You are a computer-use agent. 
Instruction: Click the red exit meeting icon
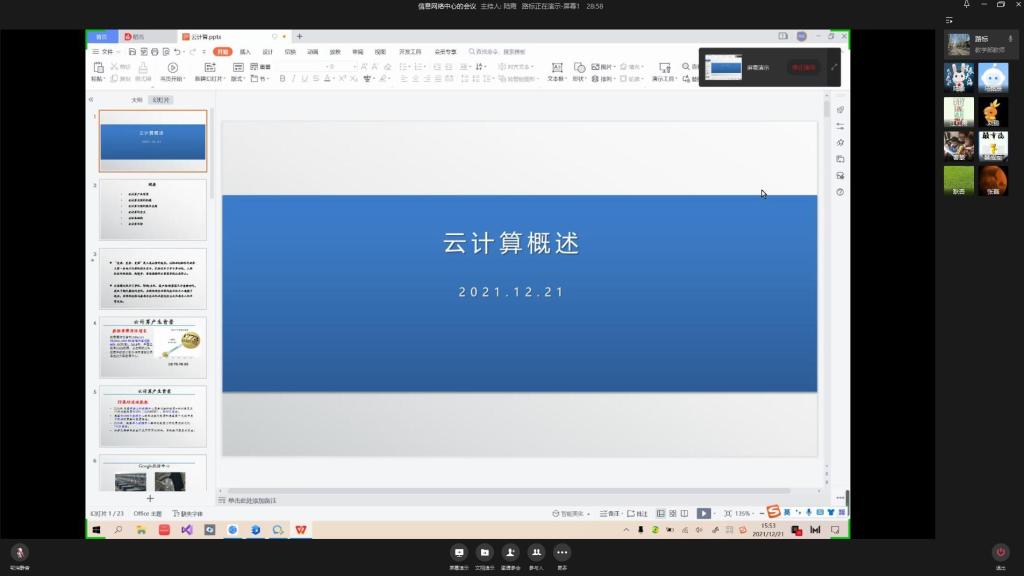coord(1000,552)
